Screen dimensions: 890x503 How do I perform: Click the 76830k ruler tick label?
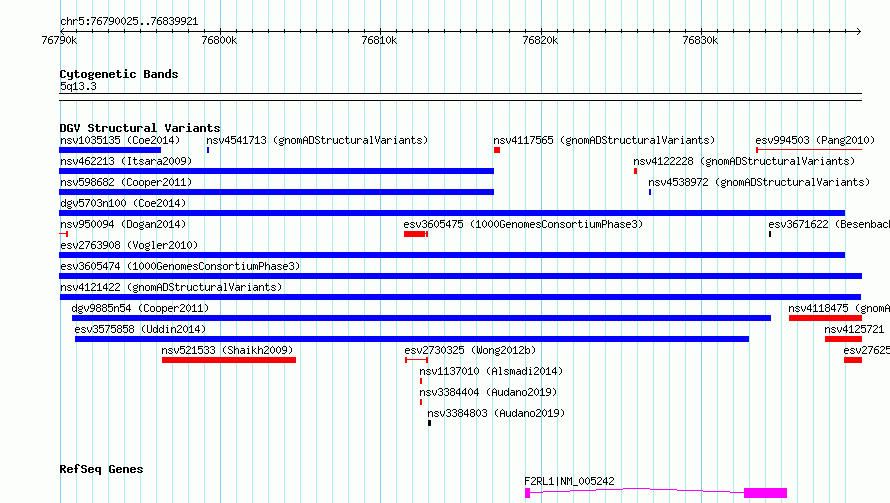(700, 40)
